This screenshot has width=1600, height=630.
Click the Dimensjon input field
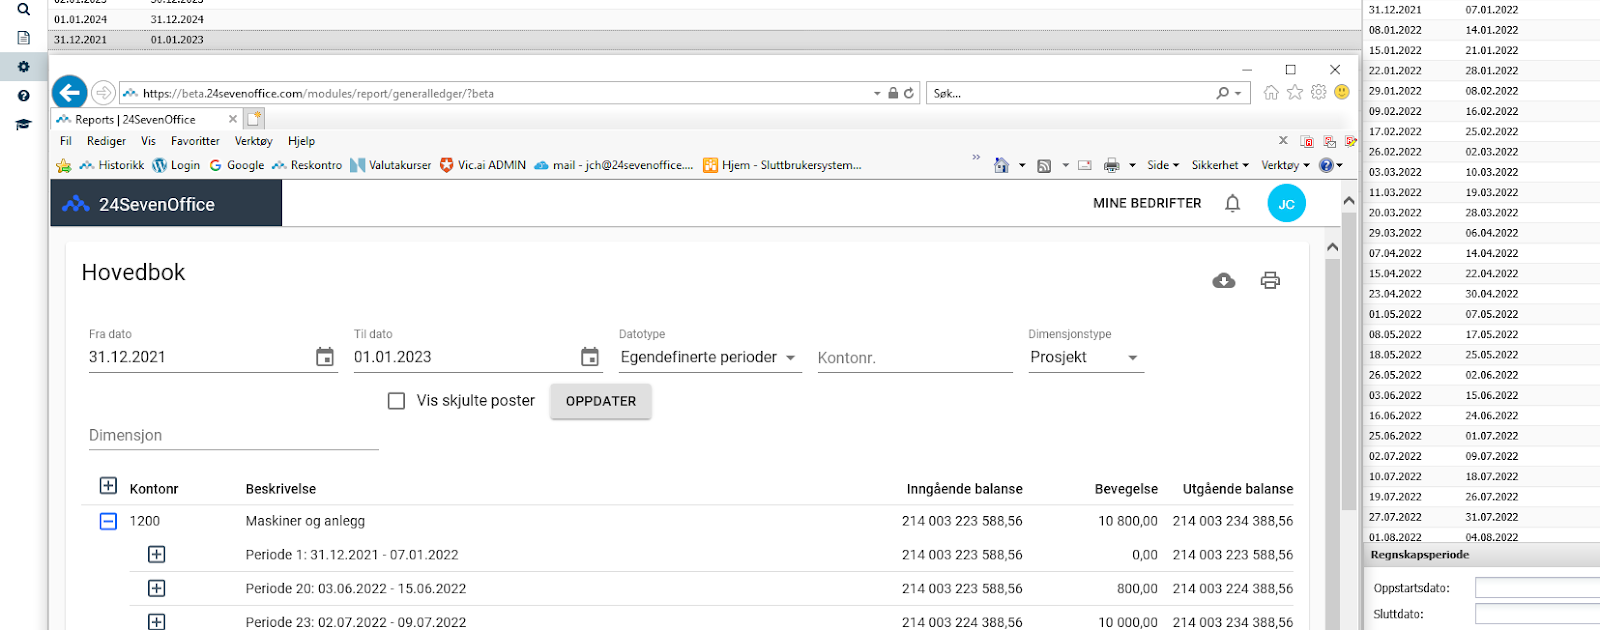pos(233,436)
